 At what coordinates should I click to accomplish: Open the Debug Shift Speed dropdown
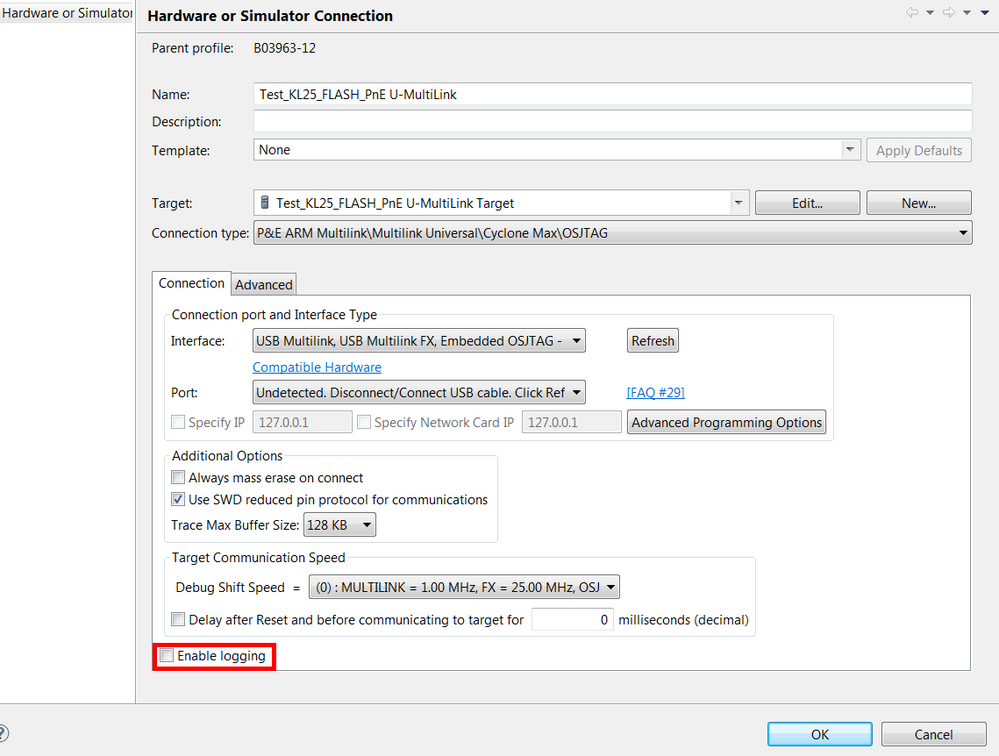(x=610, y=587)
